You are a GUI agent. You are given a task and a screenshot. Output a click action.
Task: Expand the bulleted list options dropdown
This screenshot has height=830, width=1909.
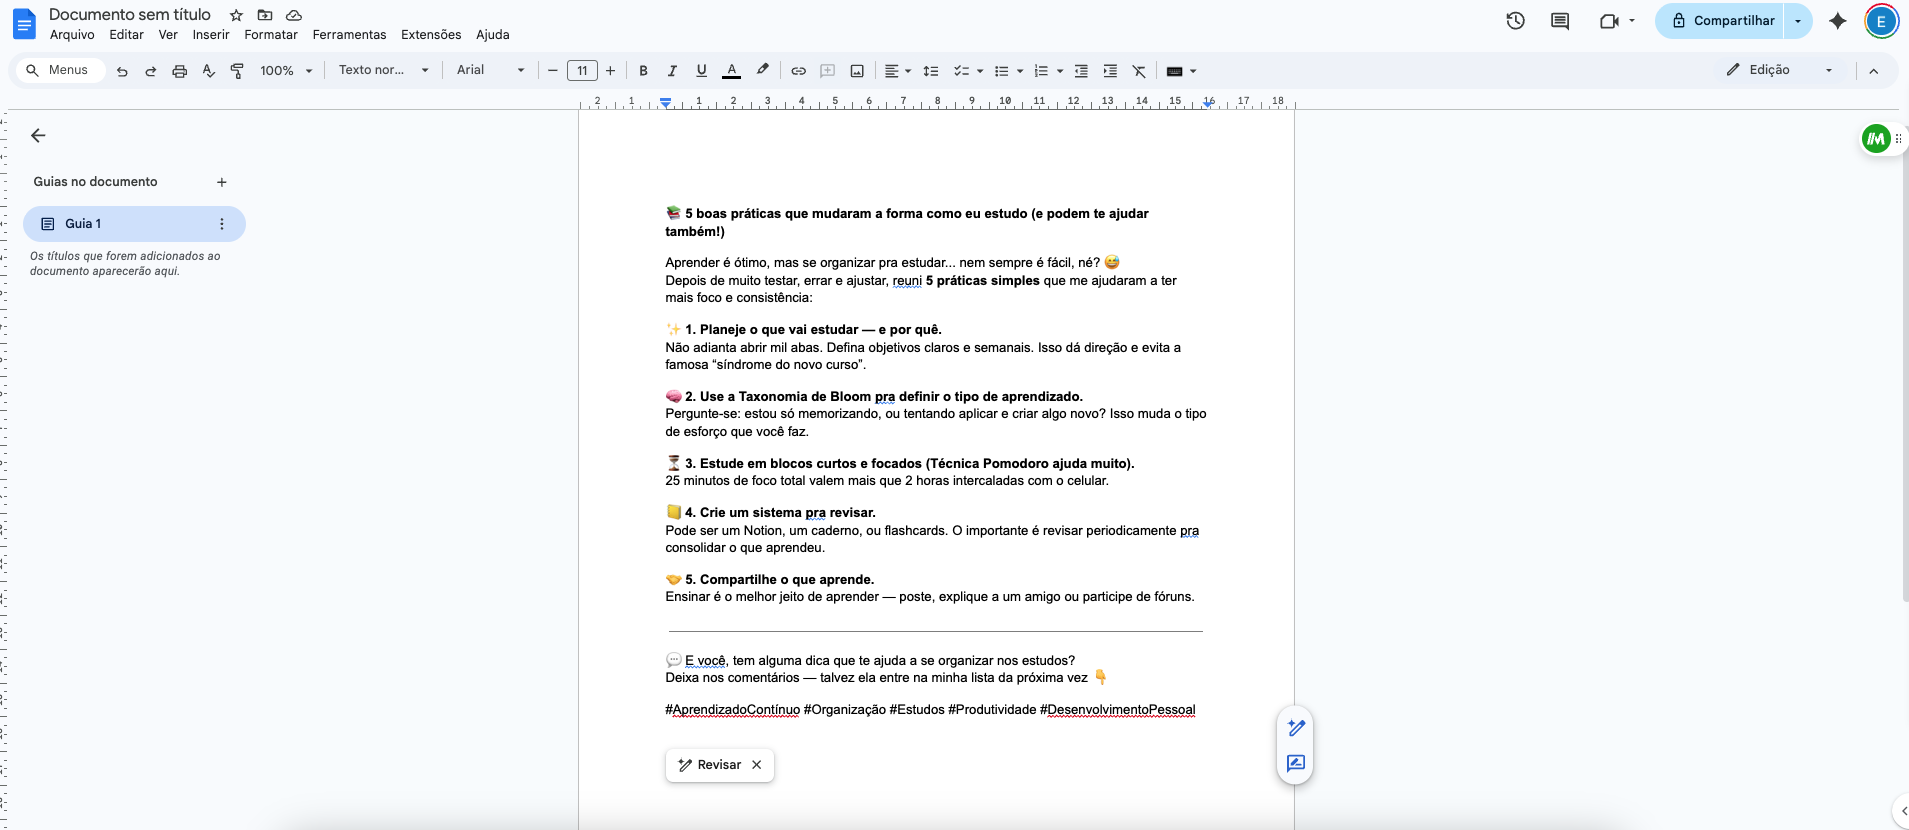tap(1020, 71)
